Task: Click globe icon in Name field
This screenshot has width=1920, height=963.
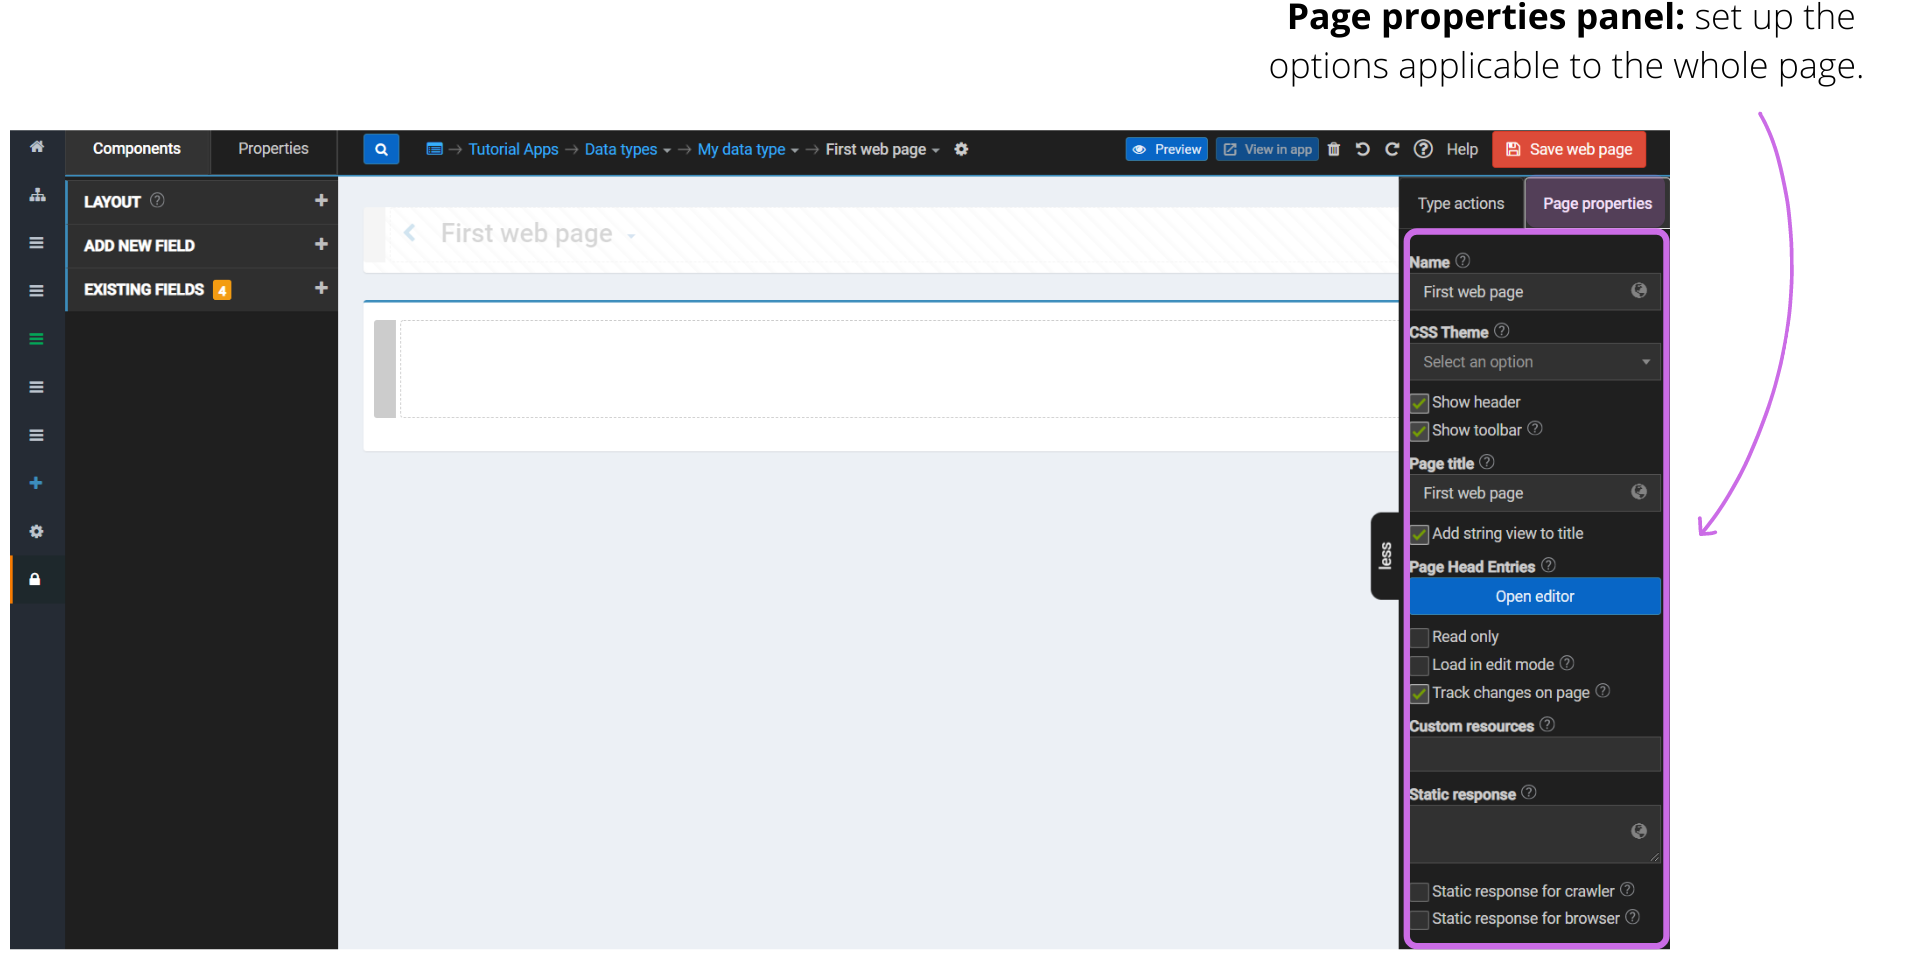Action: (1639, 290)
